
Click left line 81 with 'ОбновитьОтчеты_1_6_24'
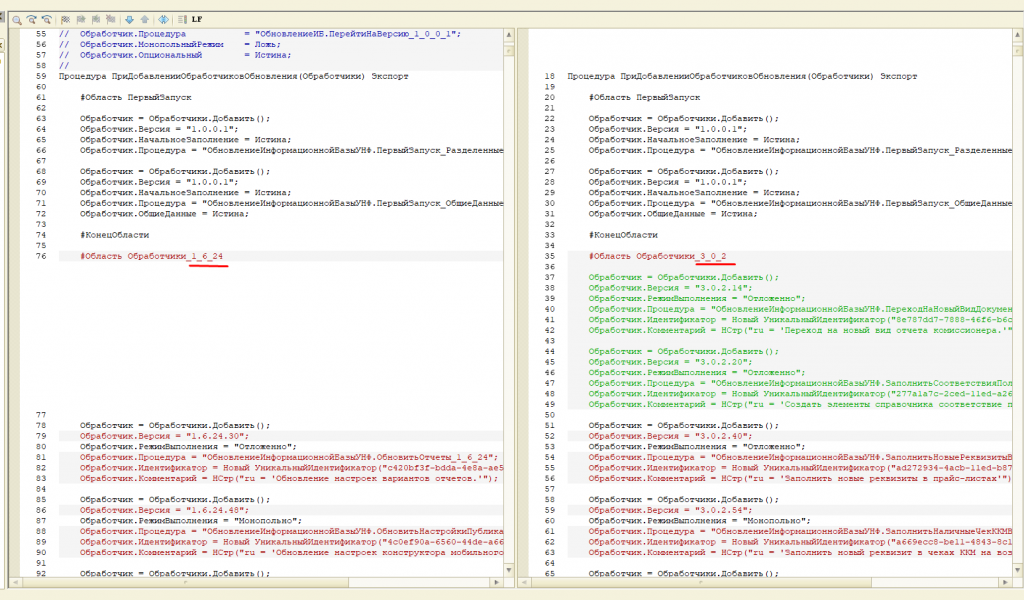pyautogui.click(x=289, y=457)
